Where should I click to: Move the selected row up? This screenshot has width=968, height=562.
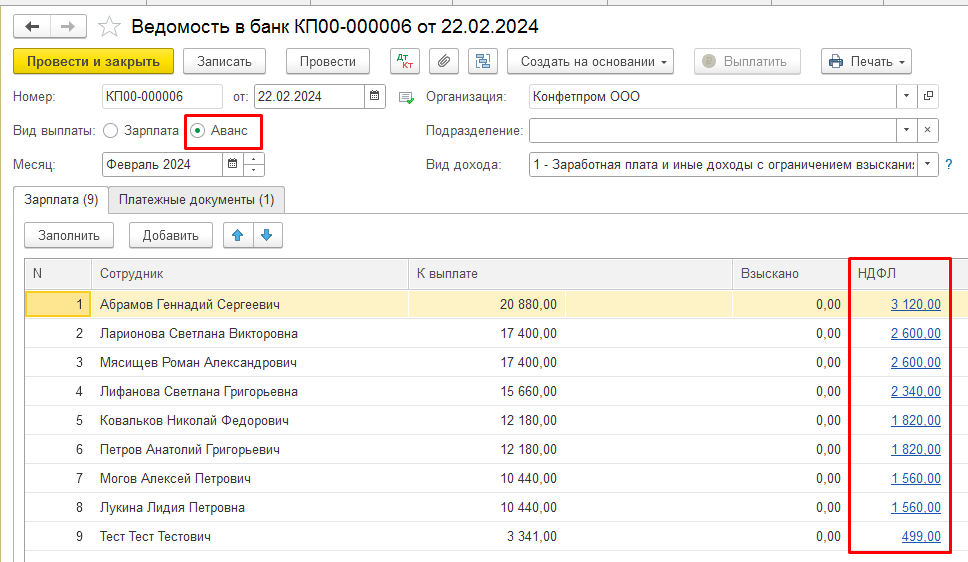238,235
